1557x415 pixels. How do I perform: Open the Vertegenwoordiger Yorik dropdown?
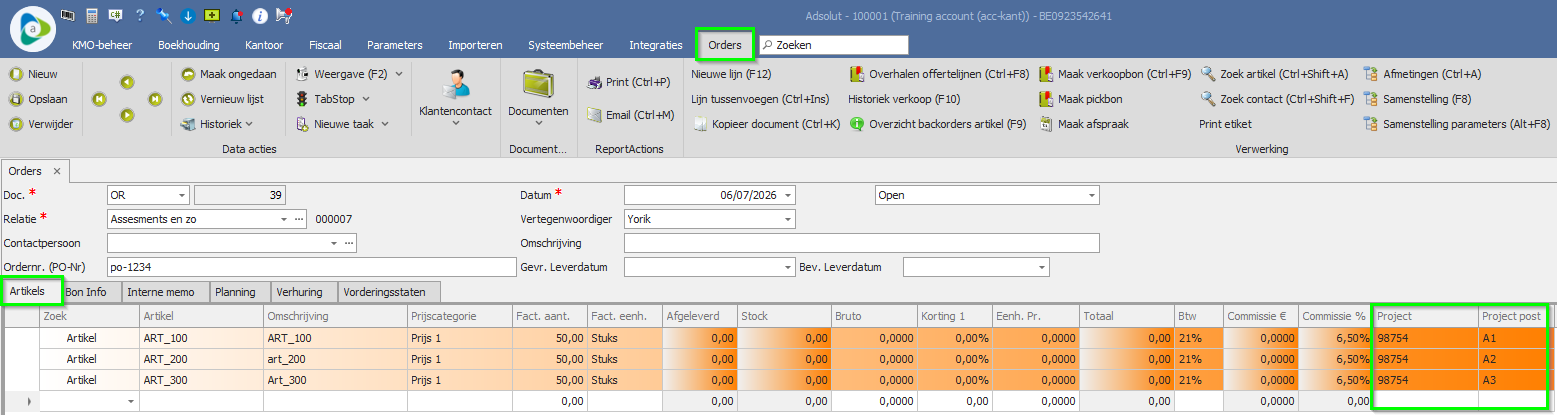(788, 219)
